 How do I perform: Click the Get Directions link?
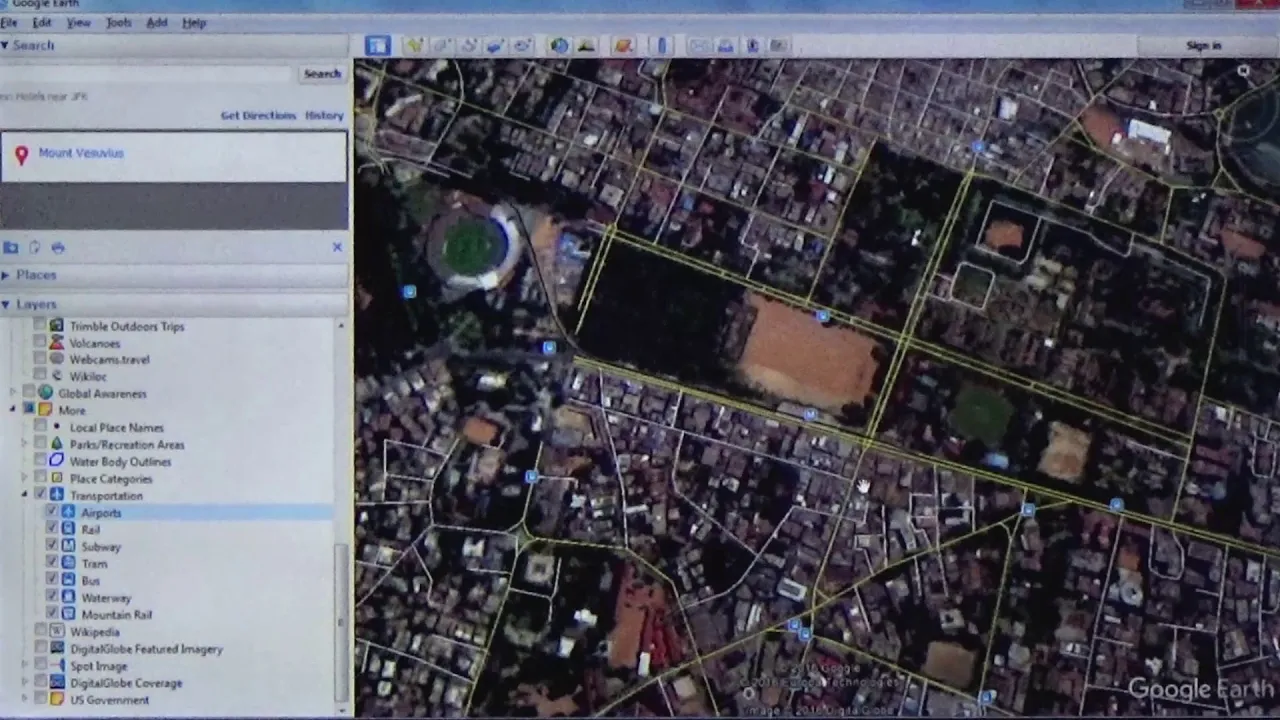[258, 116]
